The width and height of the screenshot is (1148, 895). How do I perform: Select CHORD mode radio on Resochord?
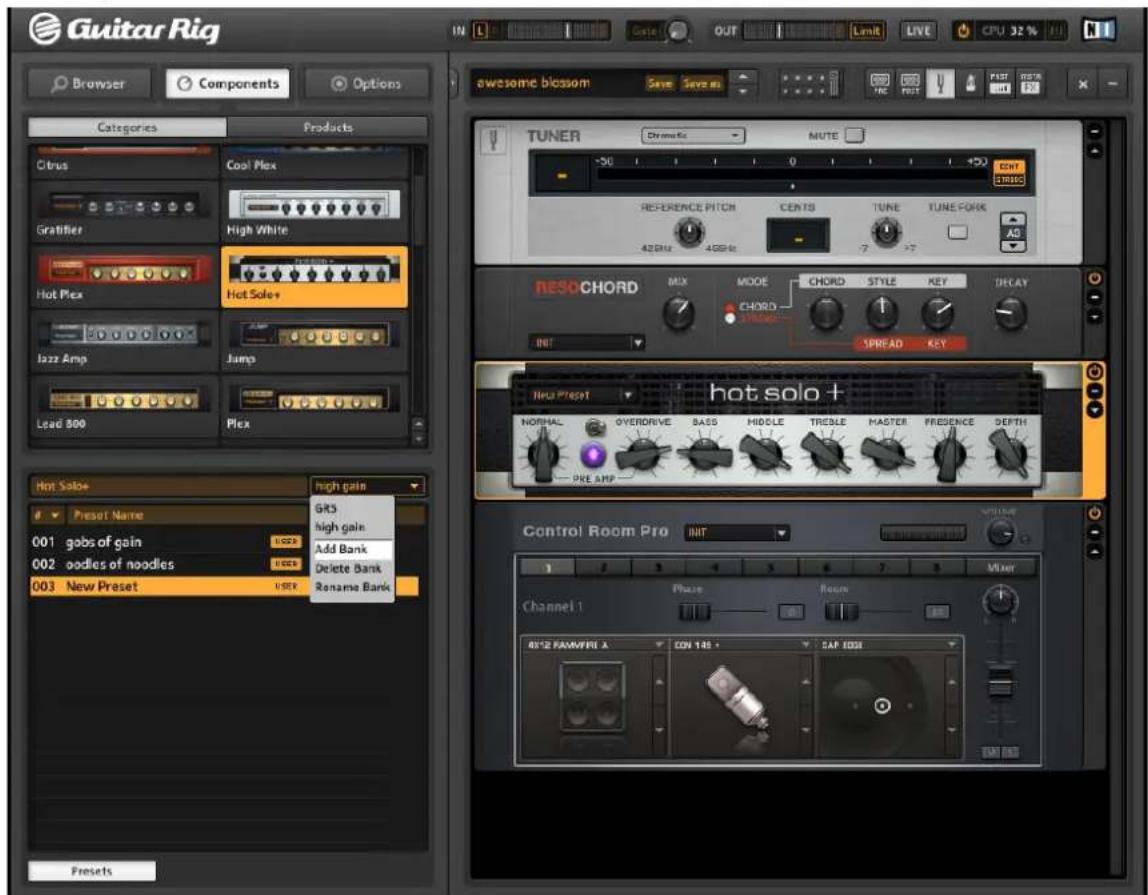point(730,308)
